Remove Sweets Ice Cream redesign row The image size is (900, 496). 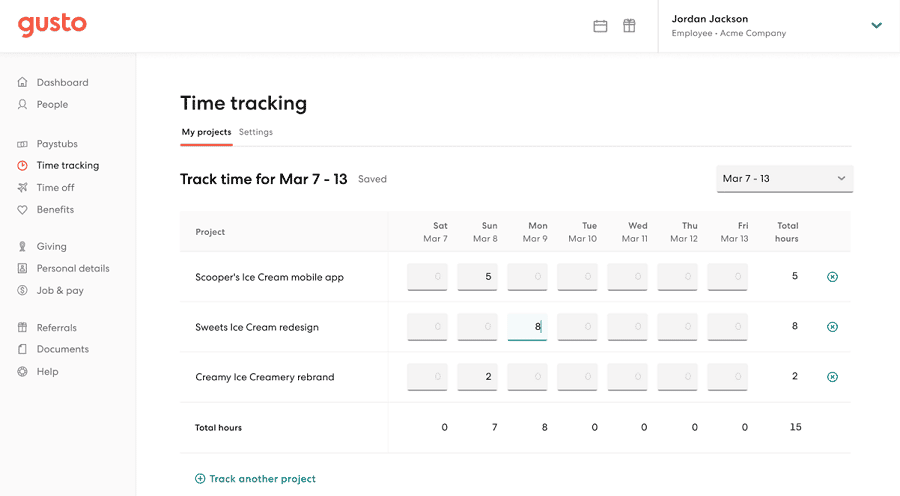(x=832, y=327)
